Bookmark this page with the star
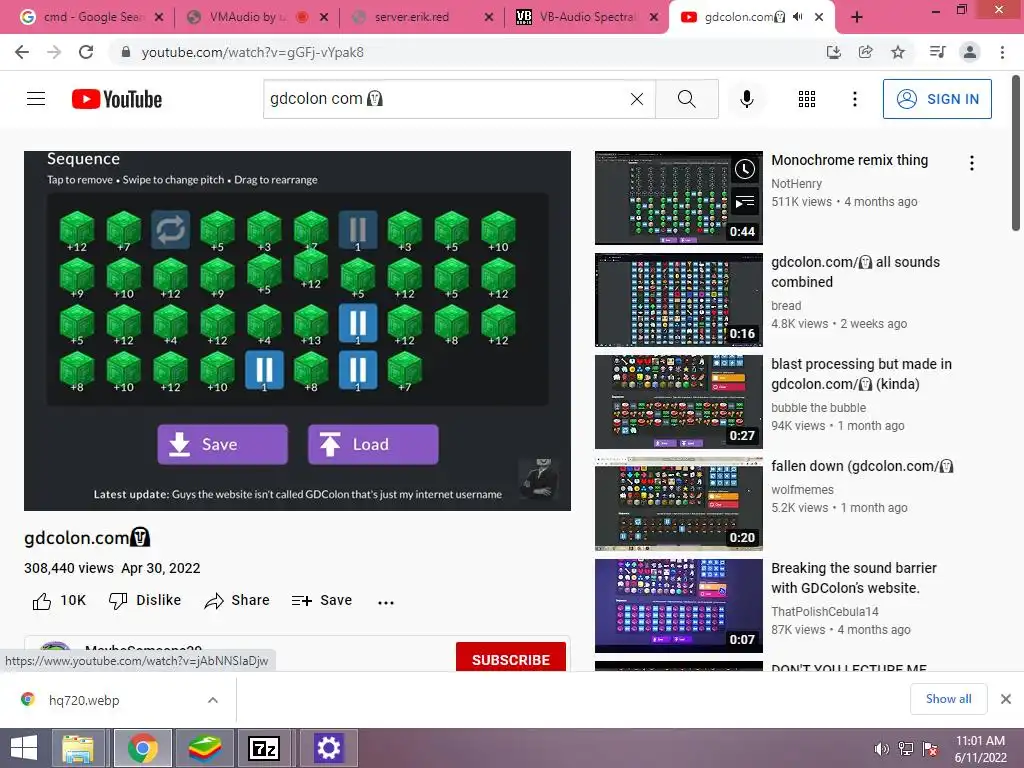 pos(898,52)
